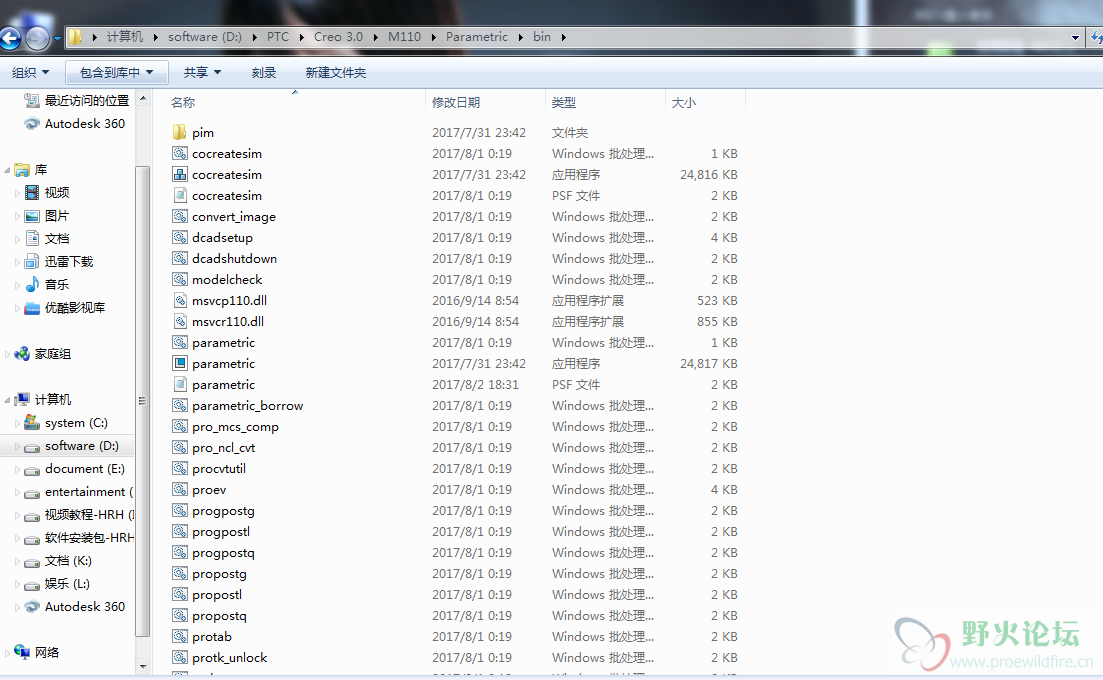
Task: Select the parametric_borrow file name
Action: tap(248, 406)
